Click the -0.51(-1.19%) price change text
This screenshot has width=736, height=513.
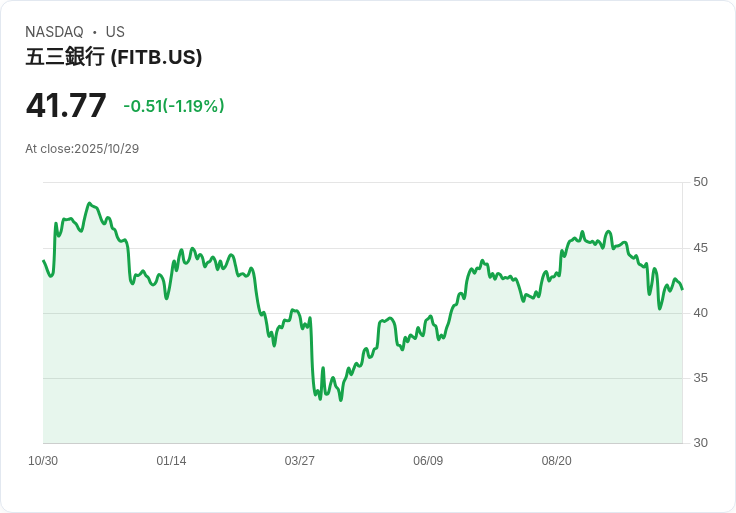173,106
